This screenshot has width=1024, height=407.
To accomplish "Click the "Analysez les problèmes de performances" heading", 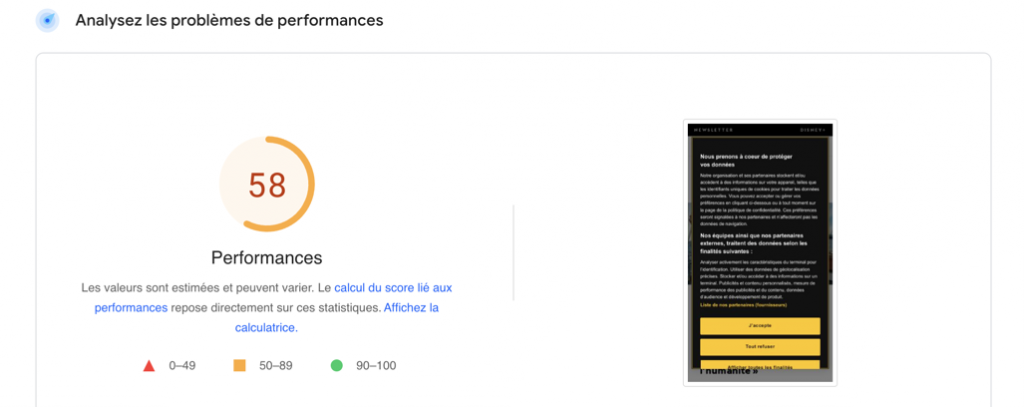I will click(x=229, y=20).
